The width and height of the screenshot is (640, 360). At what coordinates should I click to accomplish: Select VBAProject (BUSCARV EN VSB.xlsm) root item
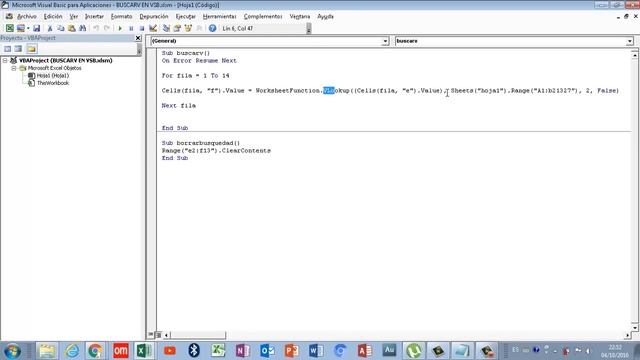65,60
